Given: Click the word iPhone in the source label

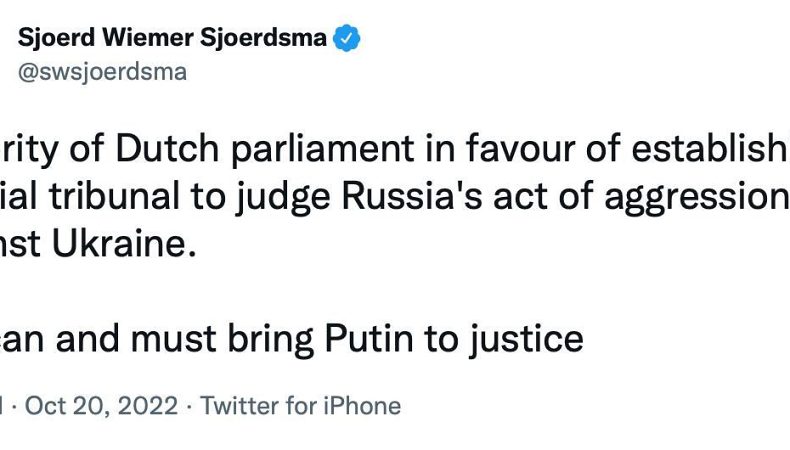Looking at the screenshot, I should (x=362, y=406).
